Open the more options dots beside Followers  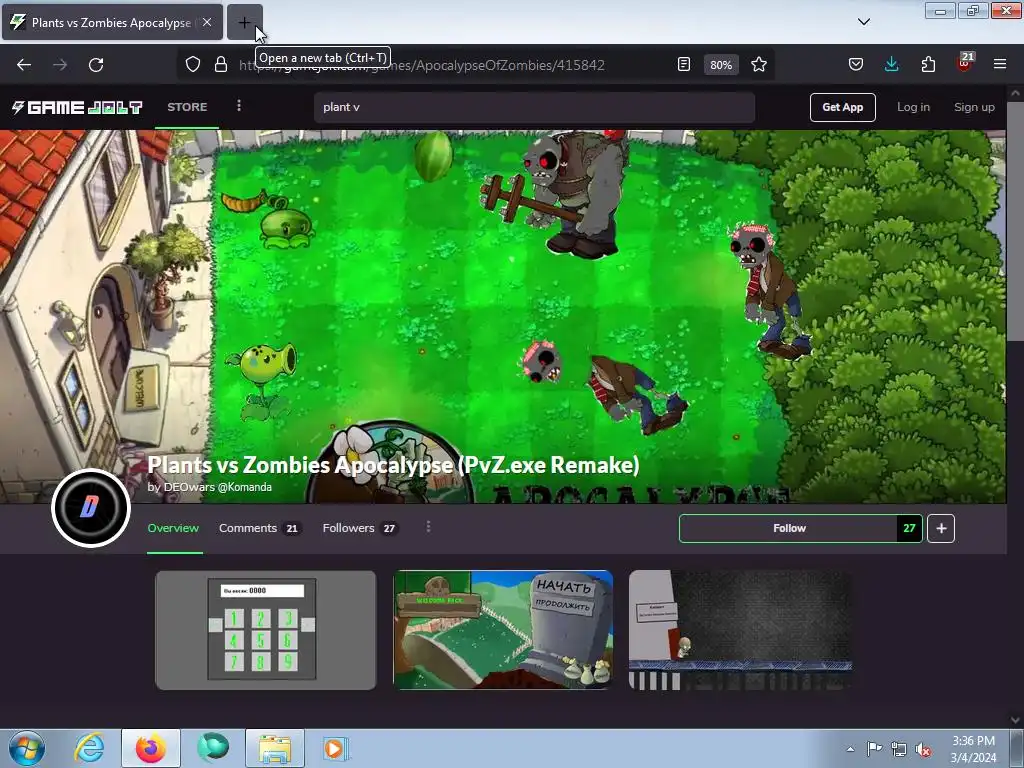pyautogui.click(x=428, y=526)
